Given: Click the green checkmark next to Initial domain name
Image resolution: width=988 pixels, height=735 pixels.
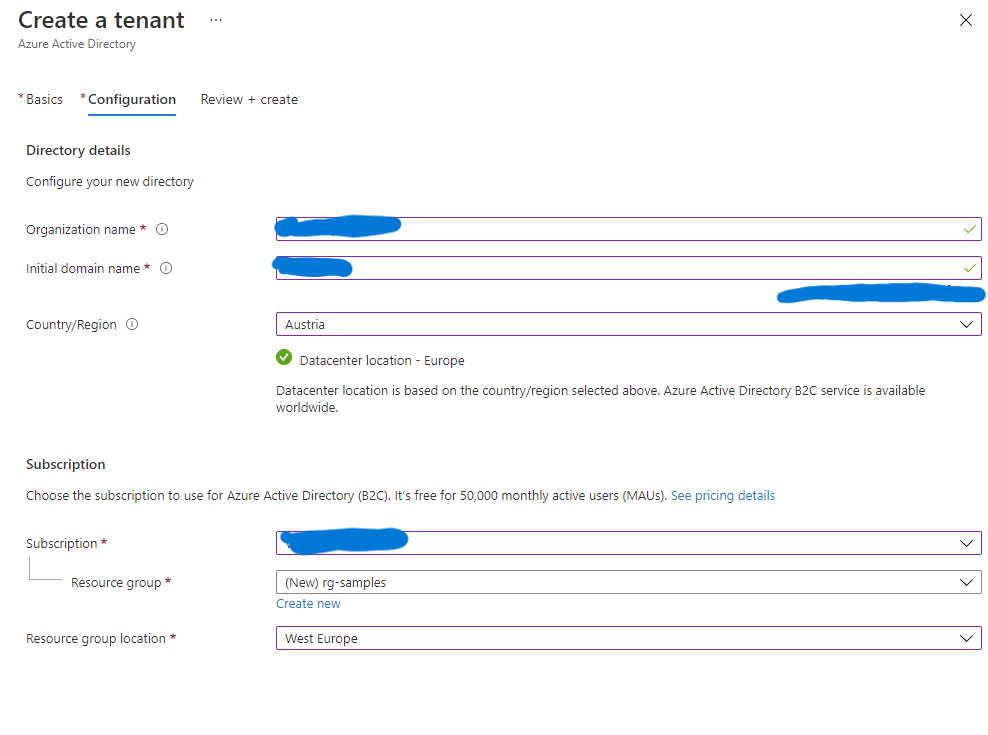Looking at the screenshot, I should point(968,268).
